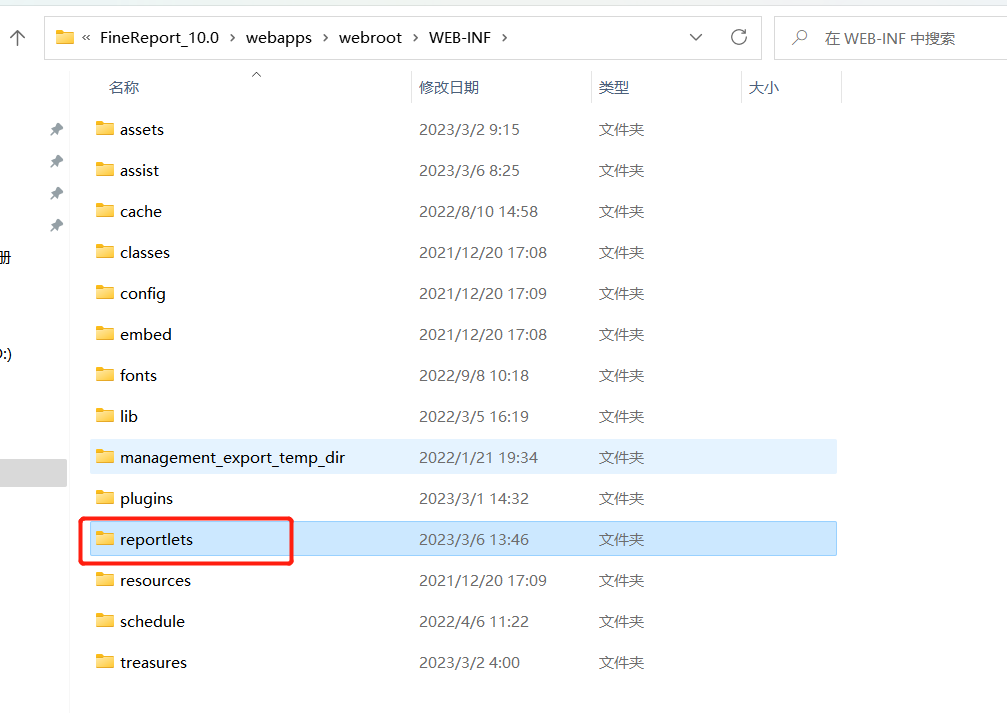Expand chevron after webroot breadcrumb
The height and width of the screenshot is (720, 1007).
point(416,38)
